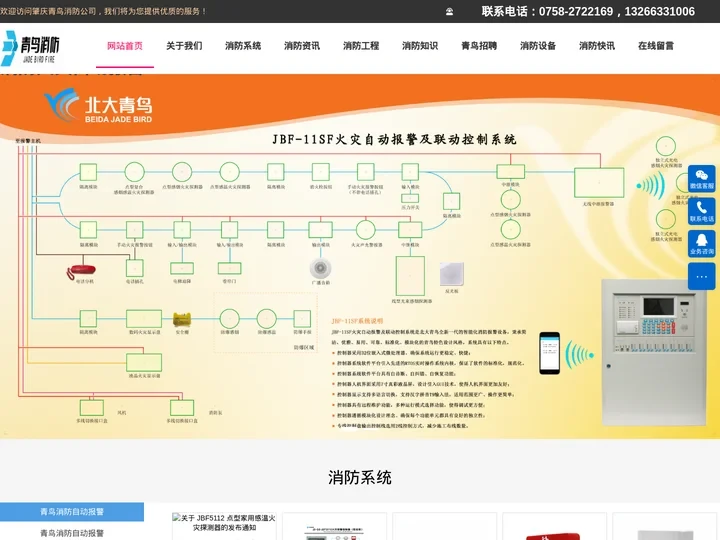Image resolution: width=720 pixels, height=540 pixels.
Task: Click the 联系电话 floating phone button
Action: pos(701,211)
